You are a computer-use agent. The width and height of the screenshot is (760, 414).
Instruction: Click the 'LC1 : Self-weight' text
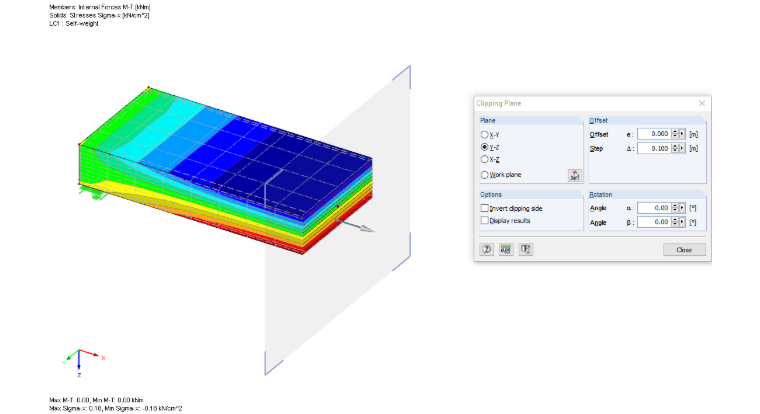[74, 23]
